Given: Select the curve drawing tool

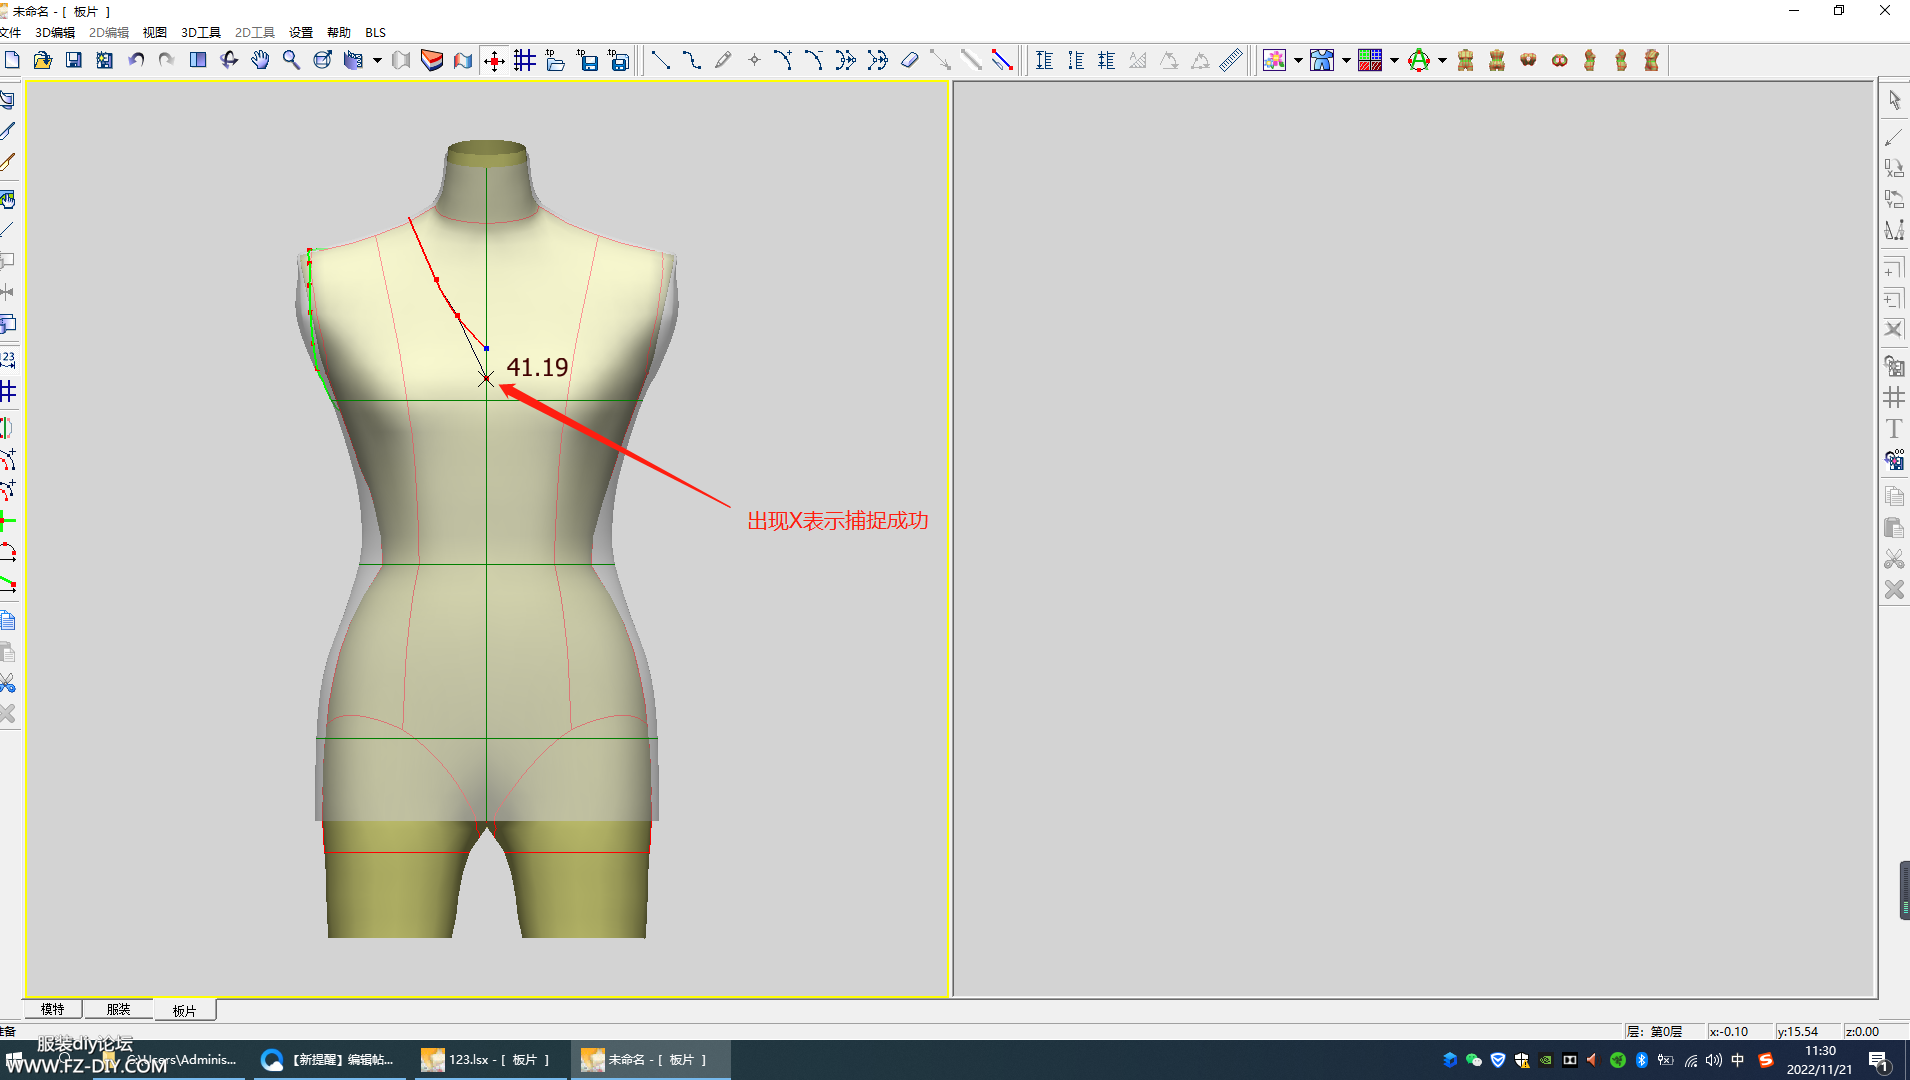Looking at the screenshot, I should point(692,61).
